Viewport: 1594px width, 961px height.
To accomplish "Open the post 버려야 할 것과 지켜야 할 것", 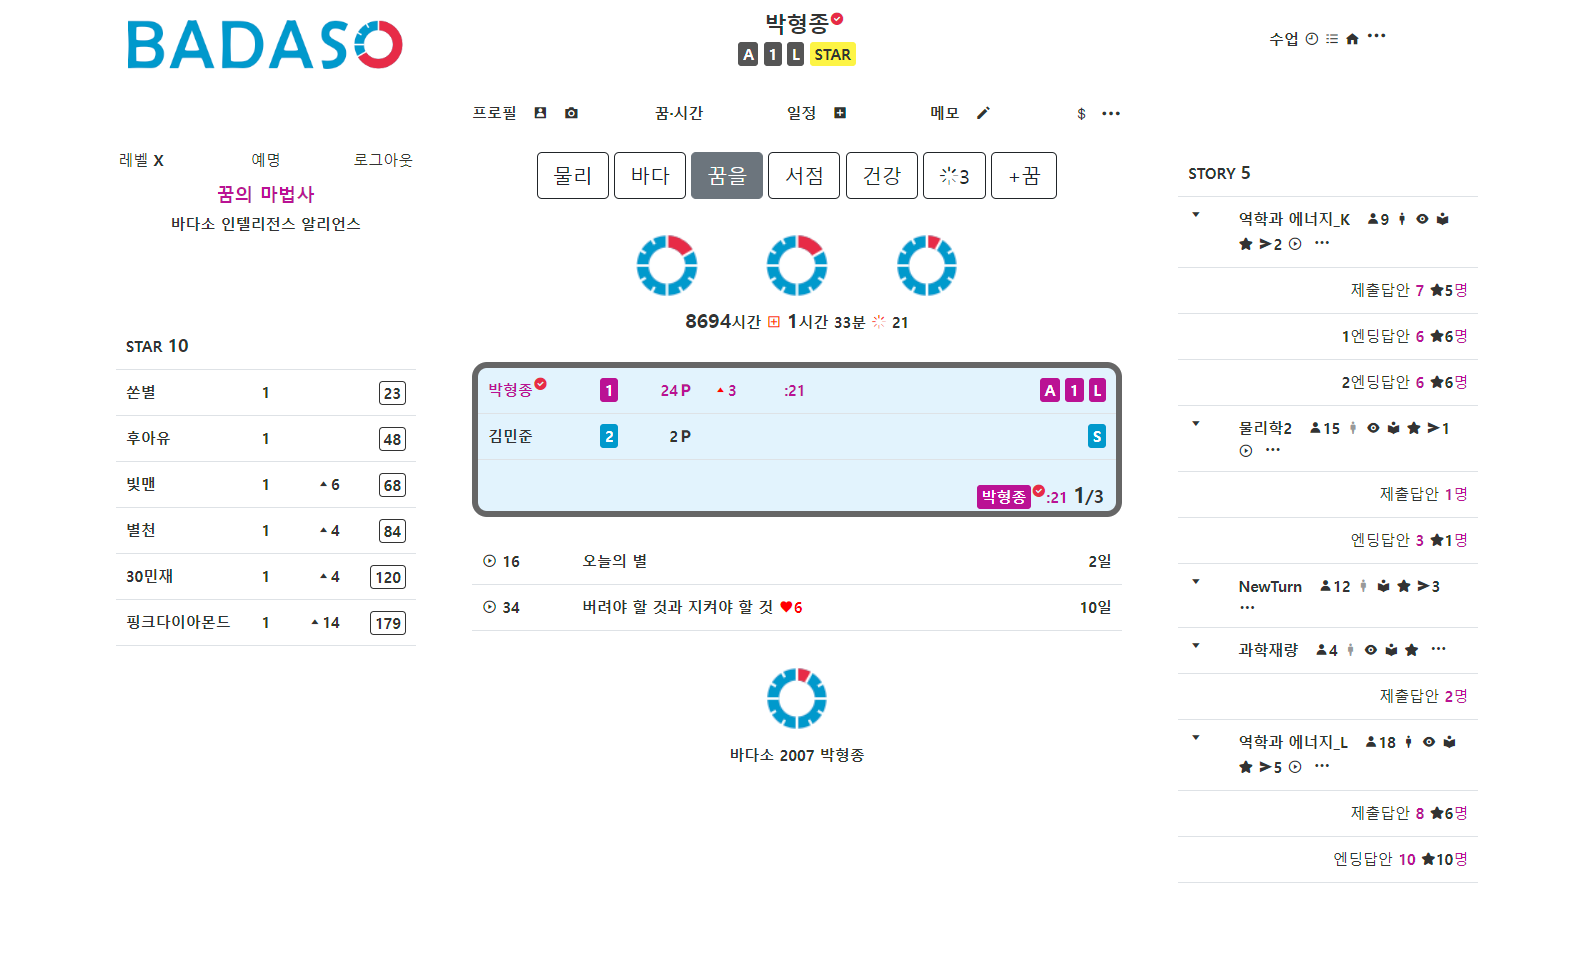I will coord(678,607).
